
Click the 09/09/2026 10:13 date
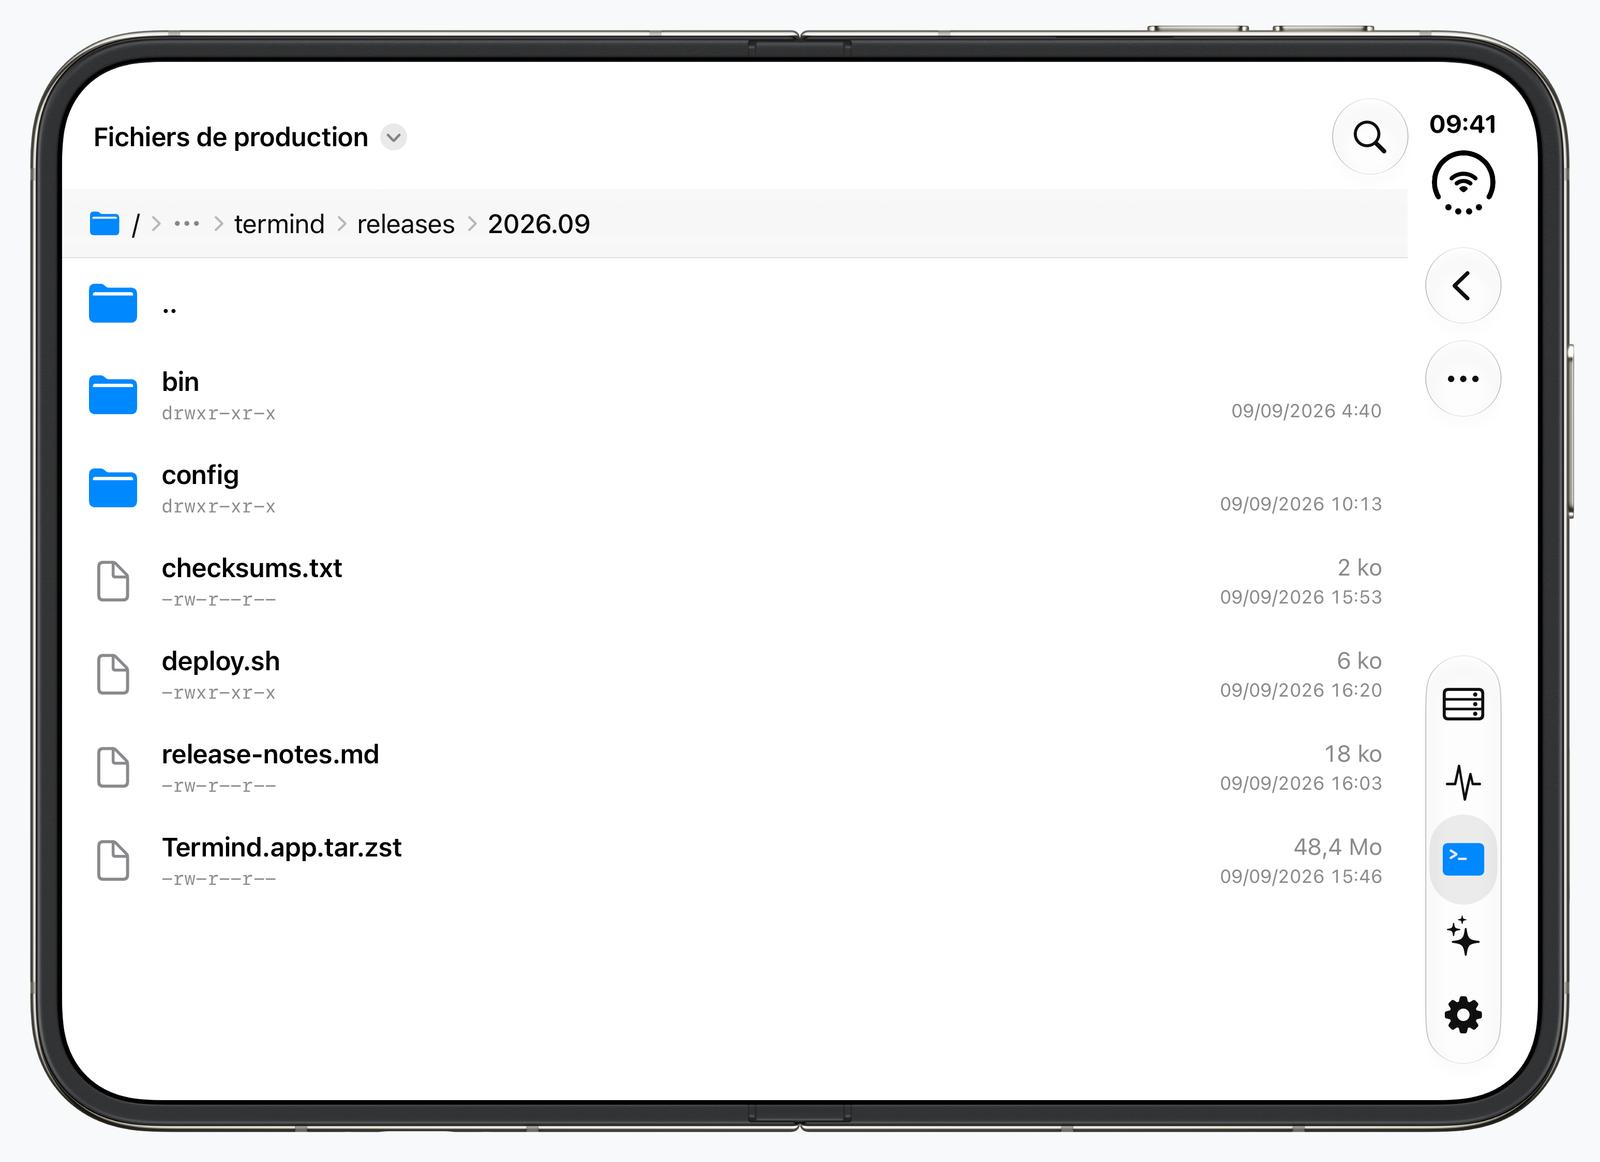click(1301, 504)
